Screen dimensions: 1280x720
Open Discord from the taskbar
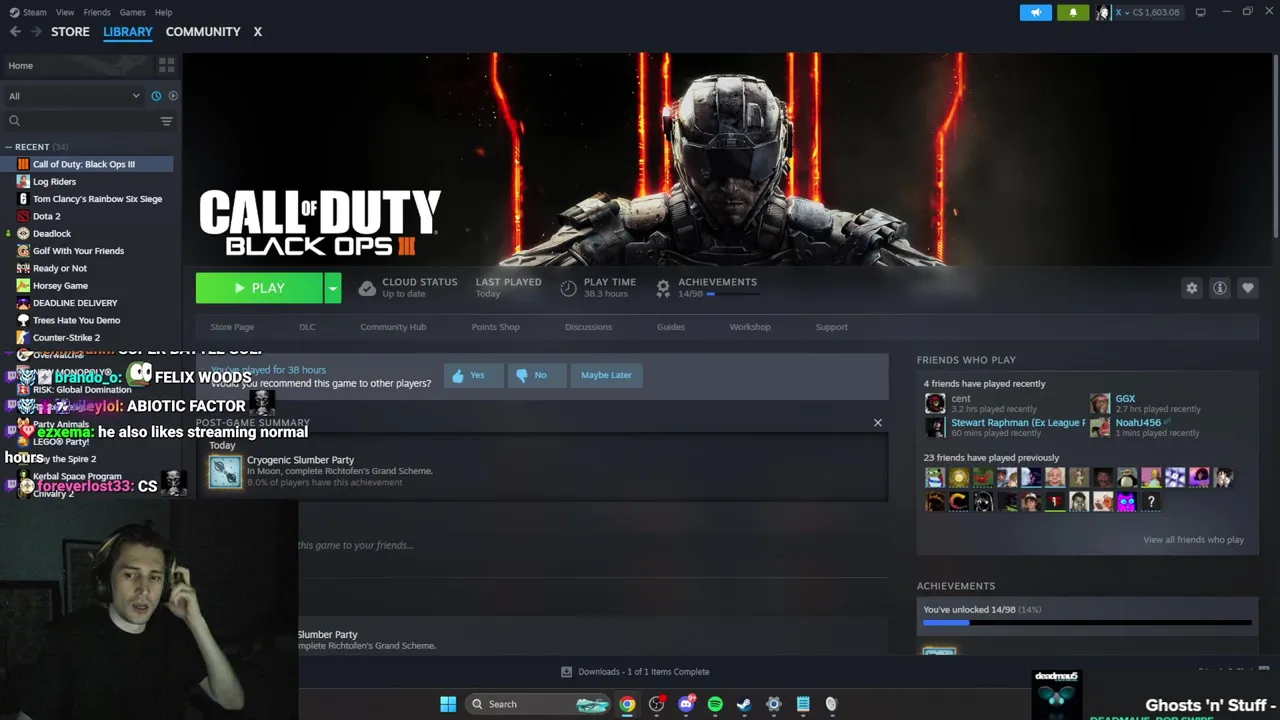coord(686,704)
